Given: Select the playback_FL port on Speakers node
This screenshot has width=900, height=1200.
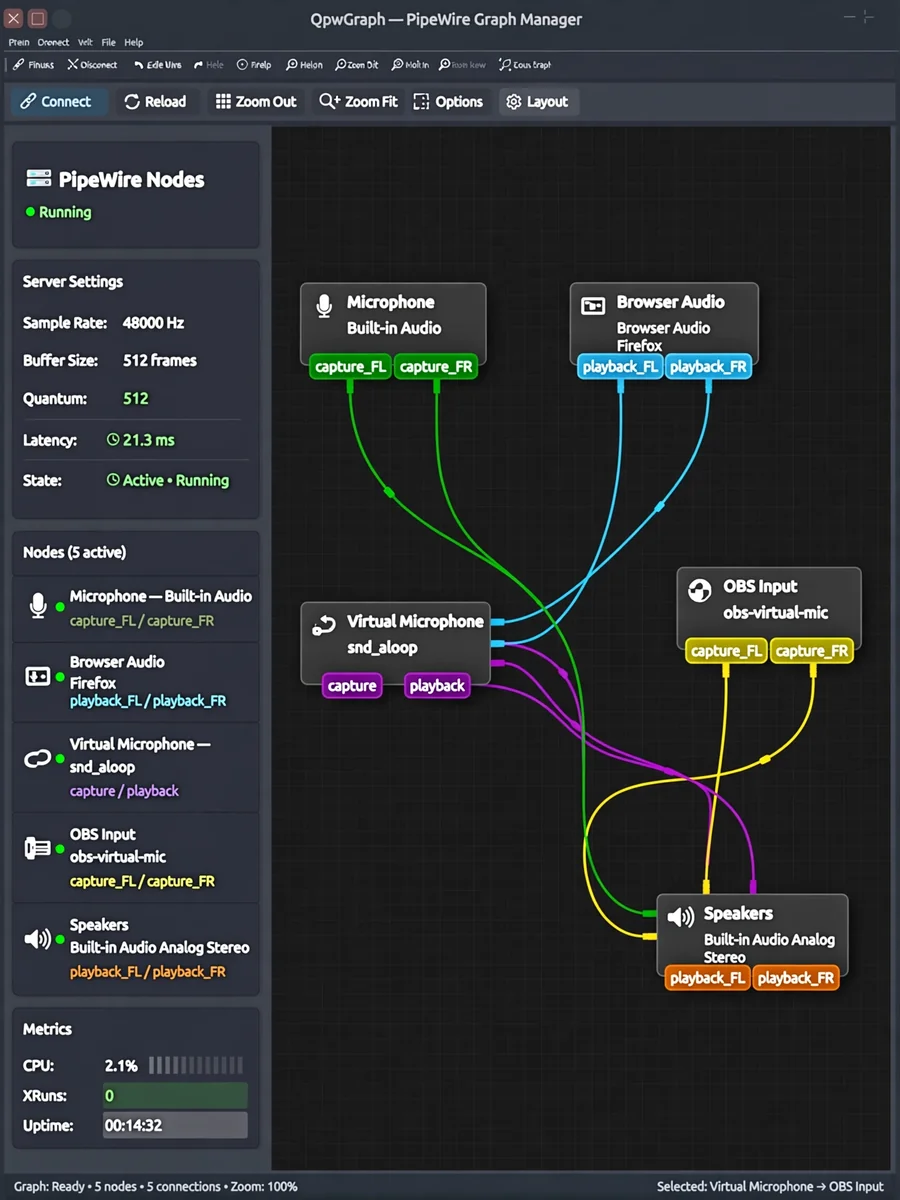Looking at the screenshot, I should click(x=707, y=978).
